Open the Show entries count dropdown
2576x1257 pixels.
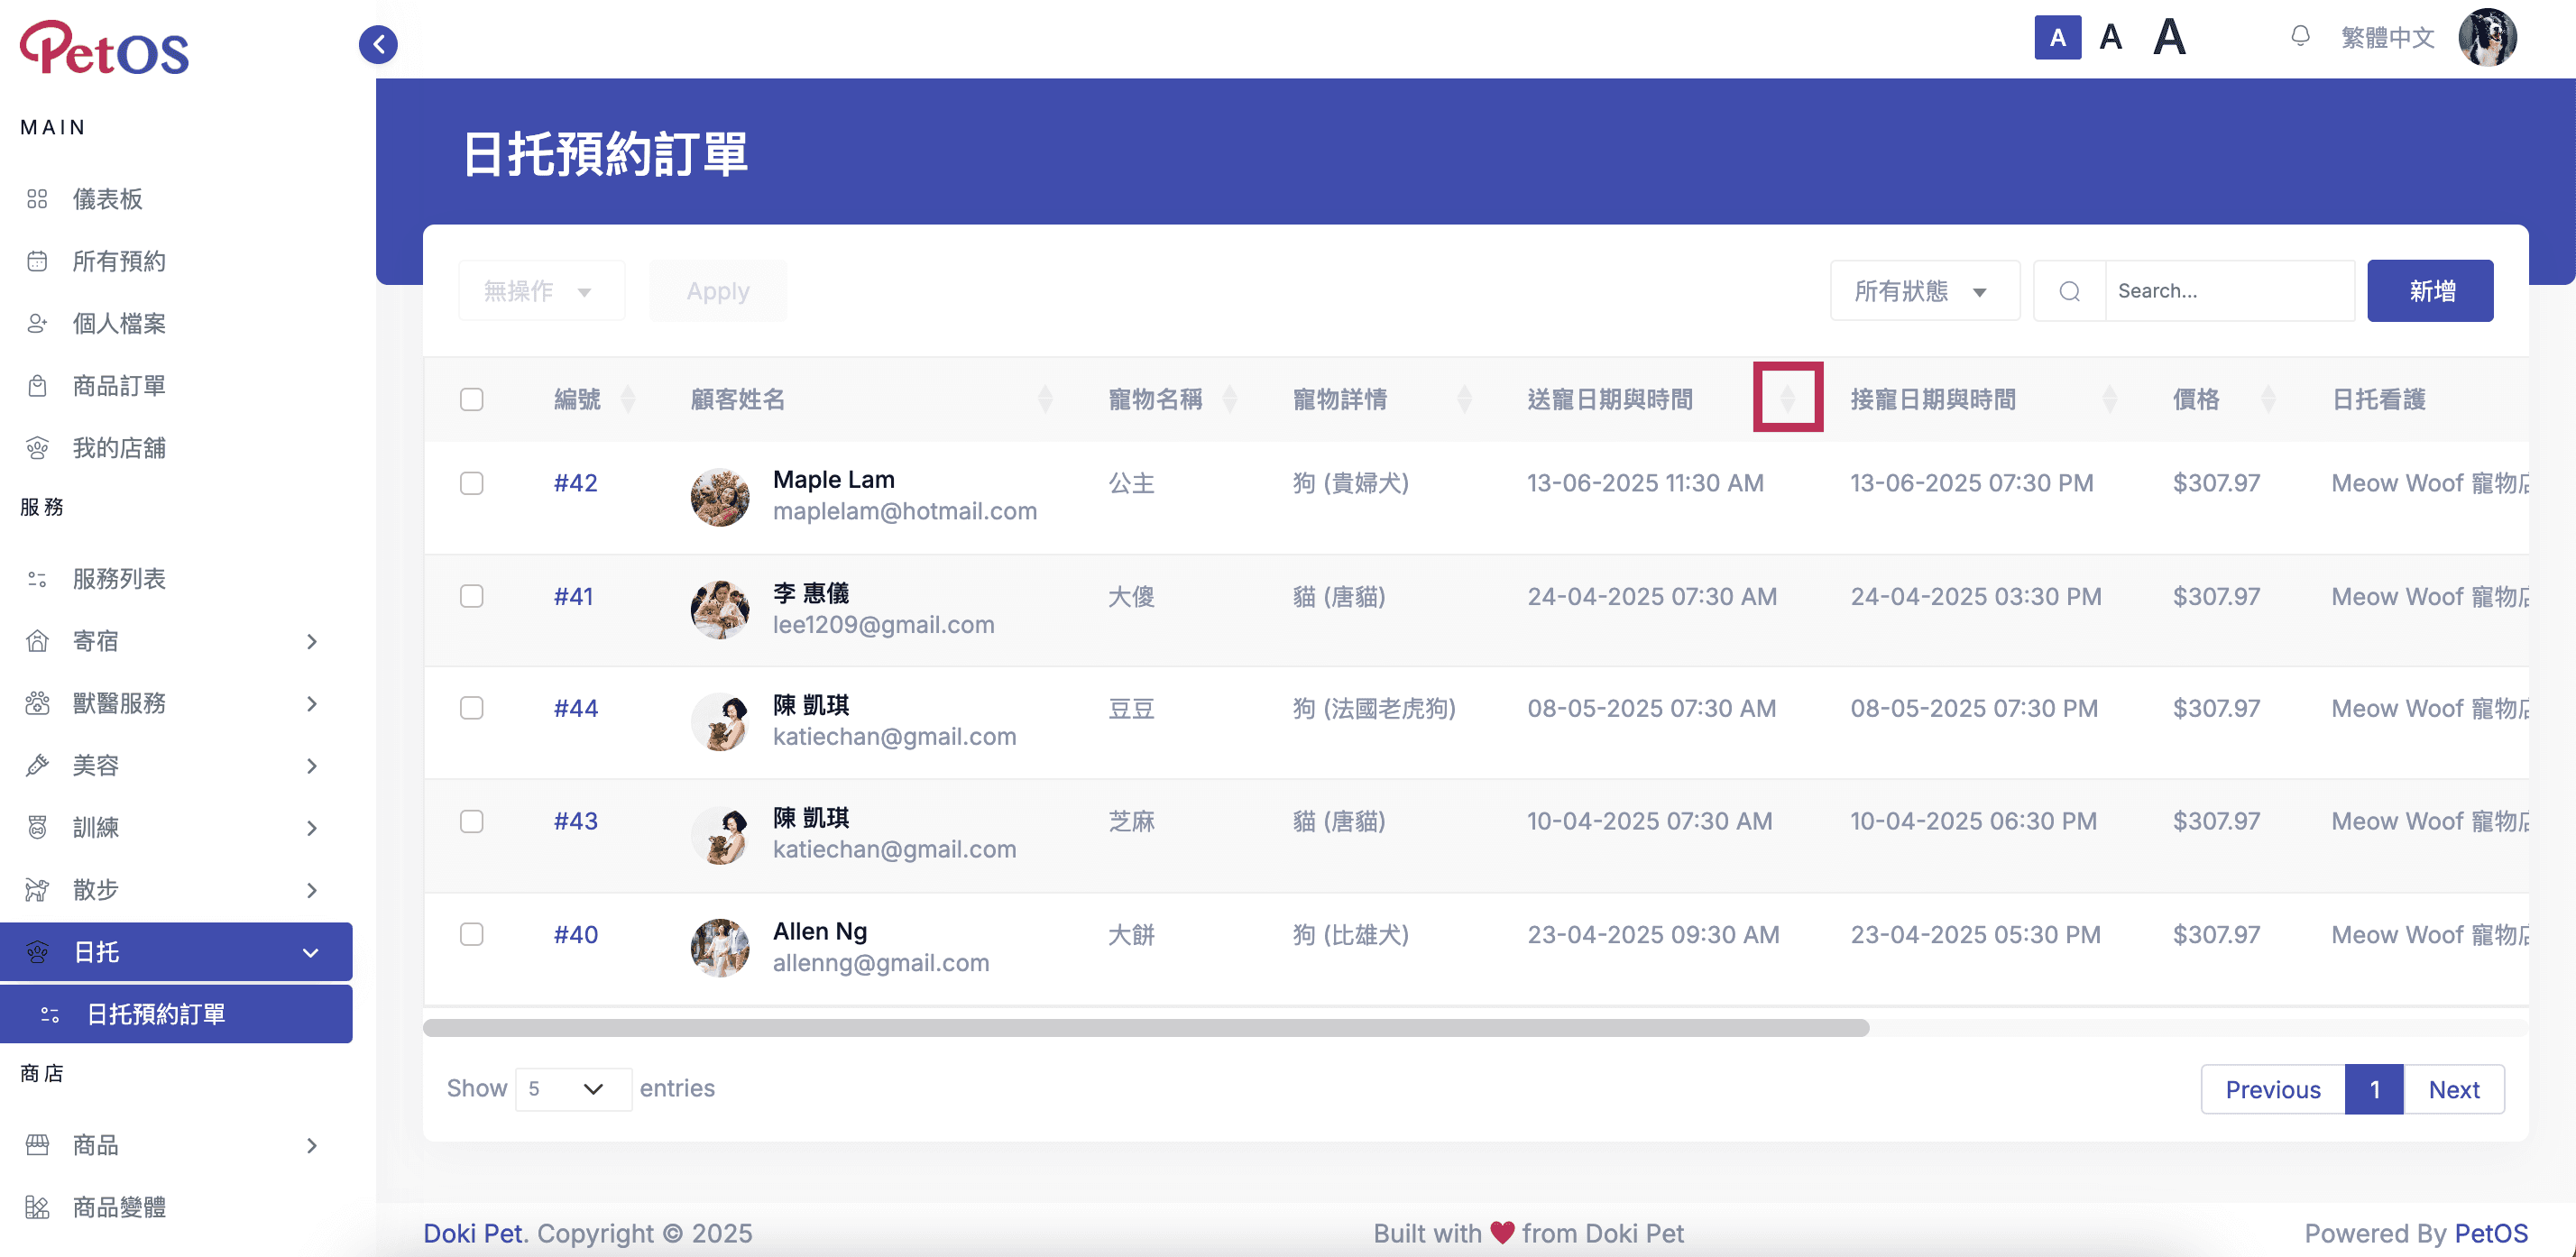572,1088
